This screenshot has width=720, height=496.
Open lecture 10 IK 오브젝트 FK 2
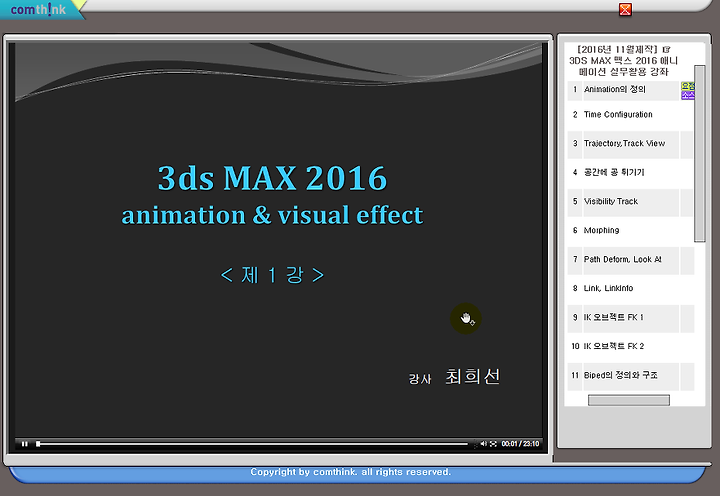coord(613,346)
